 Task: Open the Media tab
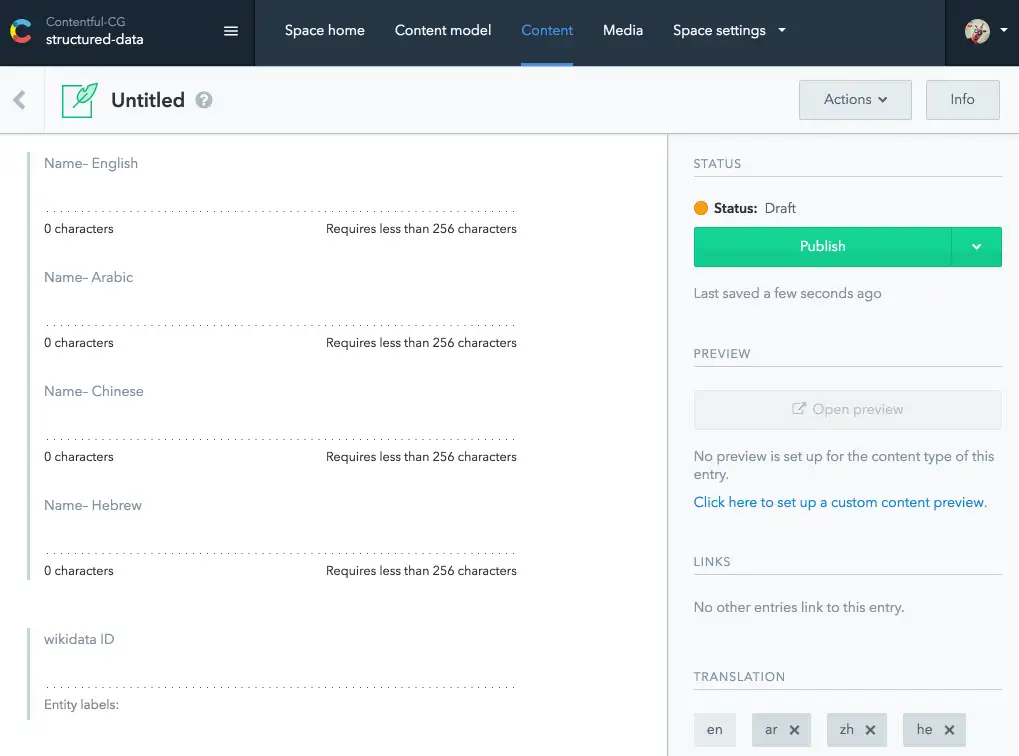623,31
